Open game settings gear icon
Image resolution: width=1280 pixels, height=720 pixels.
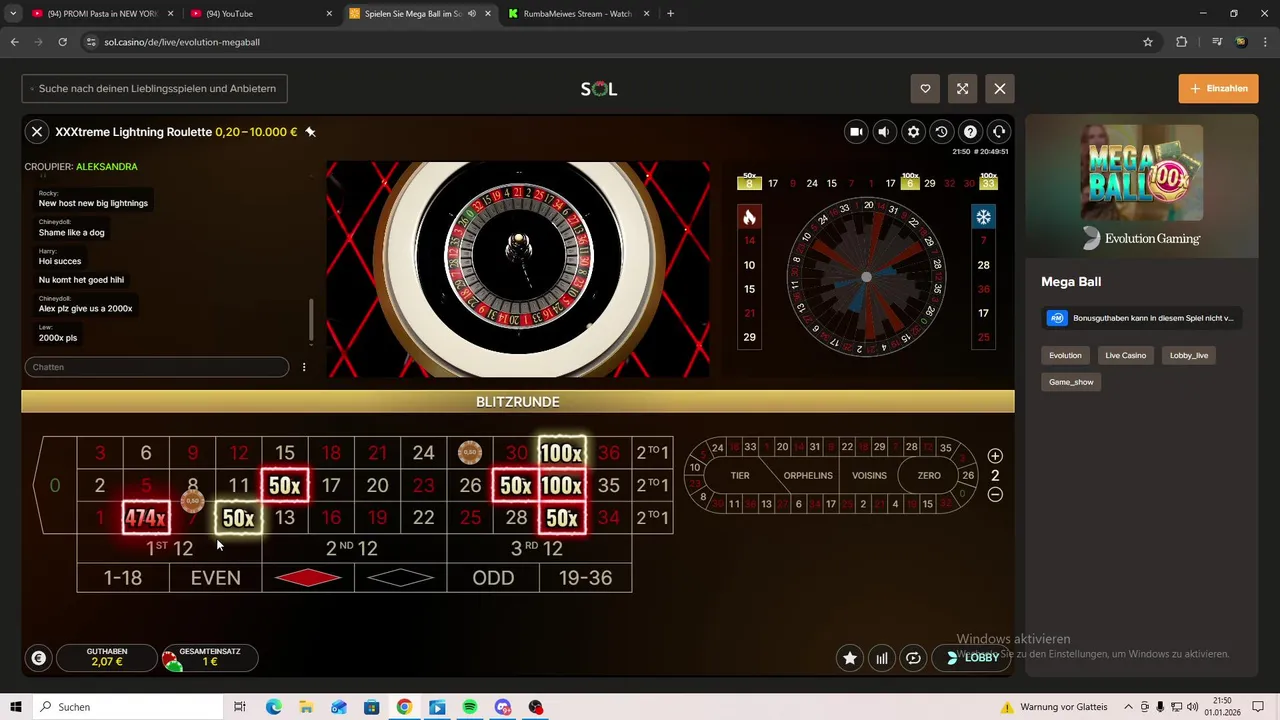[913, 131]
